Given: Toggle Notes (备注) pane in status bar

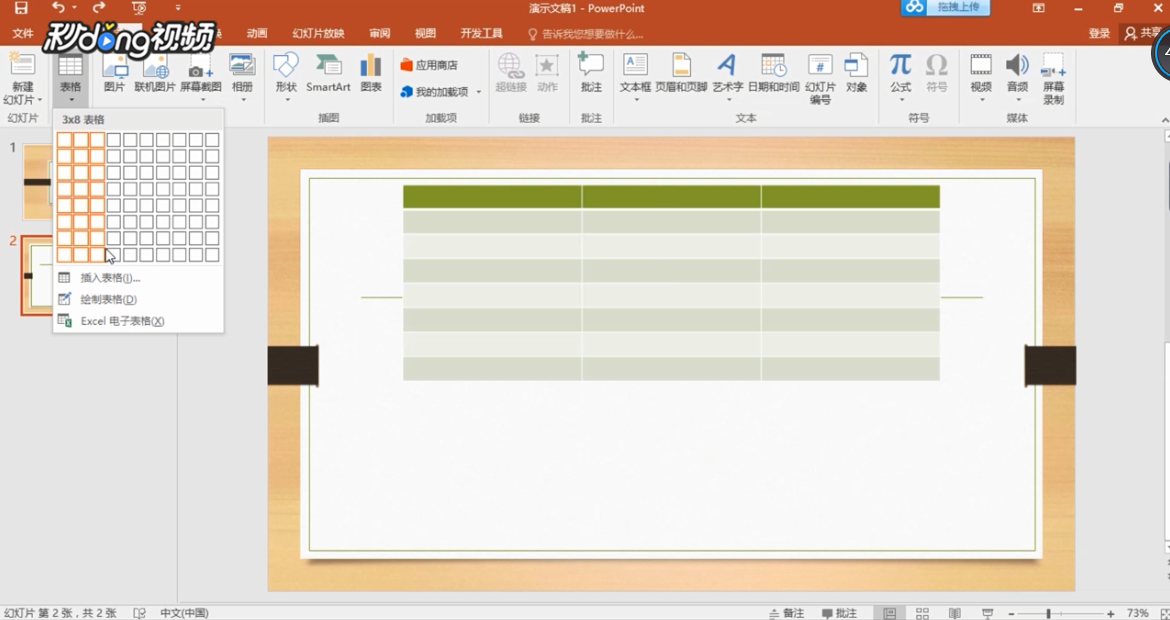Looking at the screenshot, I should coord(787,613).
